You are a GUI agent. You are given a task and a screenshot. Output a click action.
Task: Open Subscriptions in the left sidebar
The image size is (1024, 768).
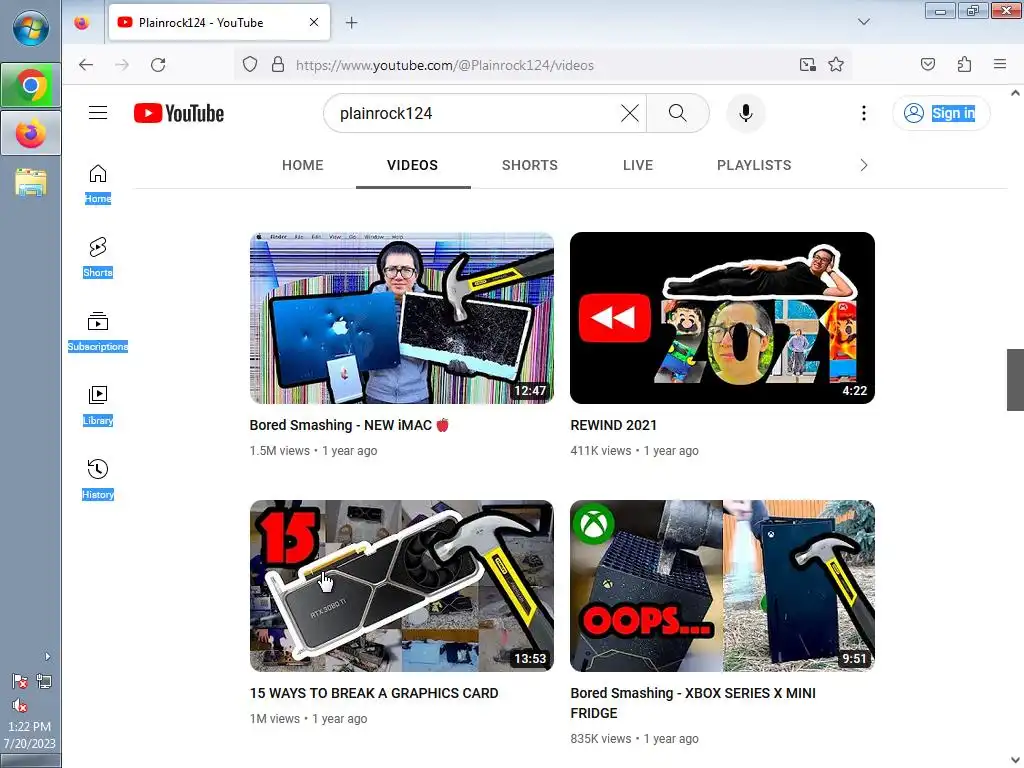[98, 332]
